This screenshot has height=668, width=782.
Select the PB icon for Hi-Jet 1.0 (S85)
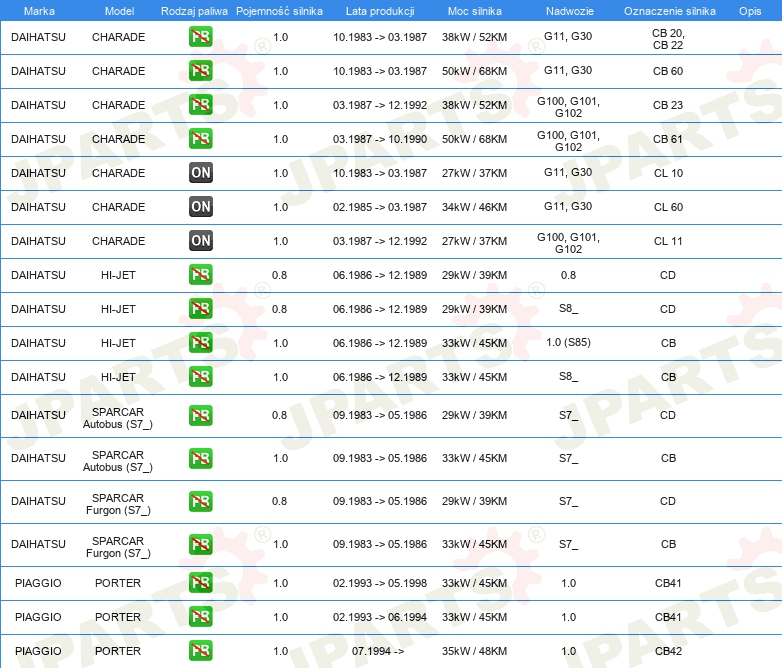200,343
